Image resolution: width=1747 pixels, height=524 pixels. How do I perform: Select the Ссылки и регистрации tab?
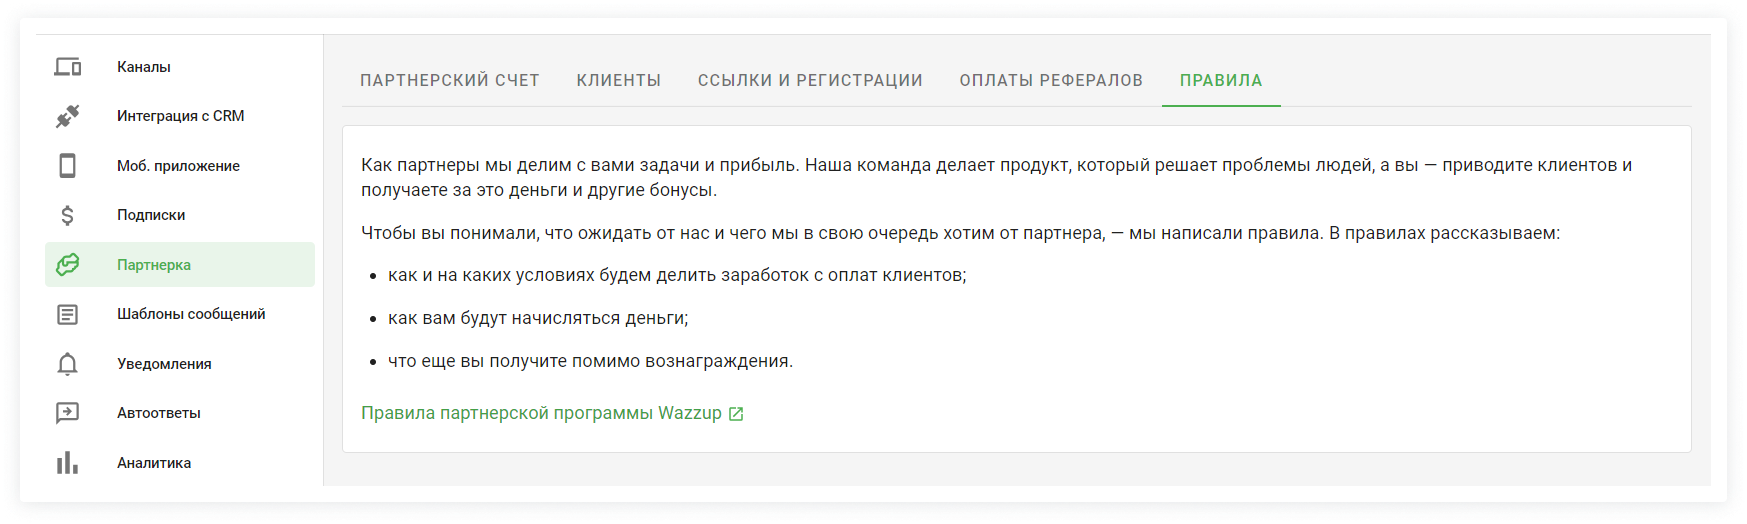(810, 80)
